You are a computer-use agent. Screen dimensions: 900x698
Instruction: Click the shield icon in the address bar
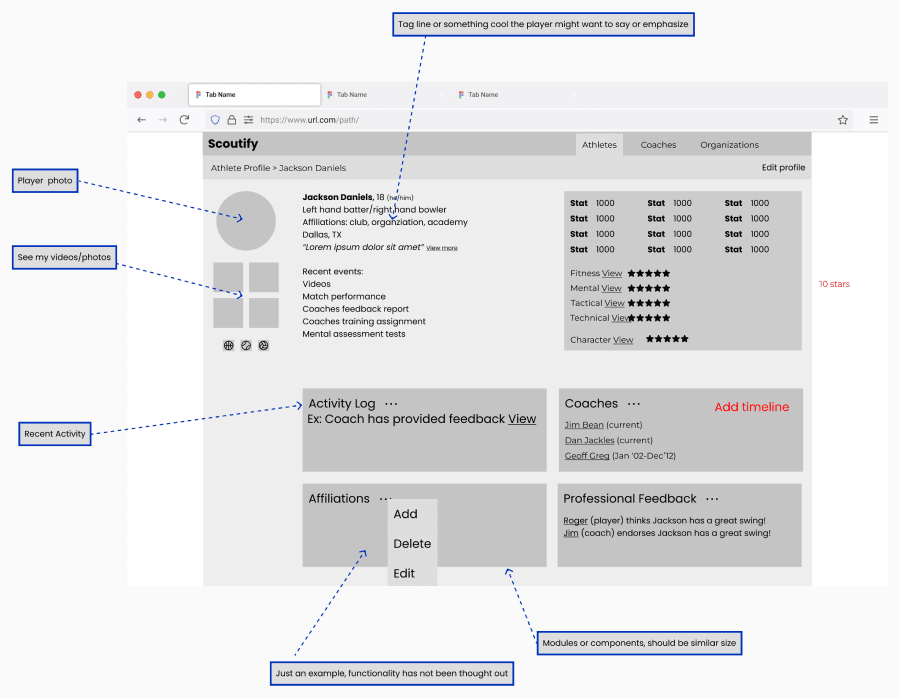pyautogui.click(x=215, y=120)
